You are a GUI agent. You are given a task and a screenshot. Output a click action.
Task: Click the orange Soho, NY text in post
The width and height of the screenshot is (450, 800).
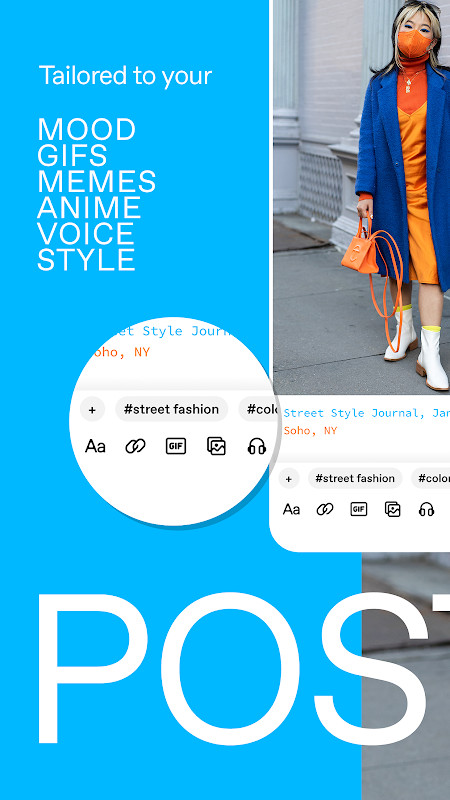click(310, 431)
